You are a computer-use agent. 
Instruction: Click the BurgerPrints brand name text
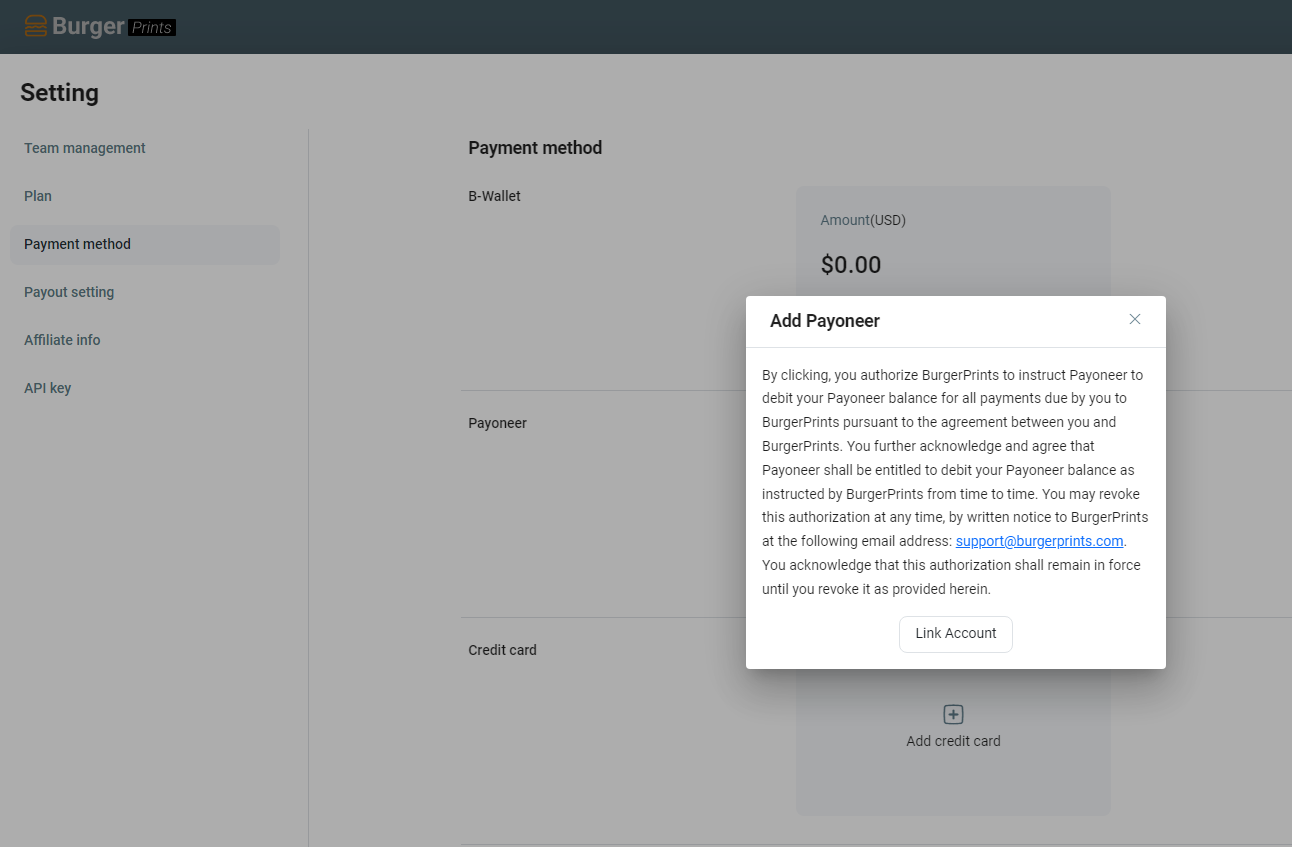[x=114, y=27]
